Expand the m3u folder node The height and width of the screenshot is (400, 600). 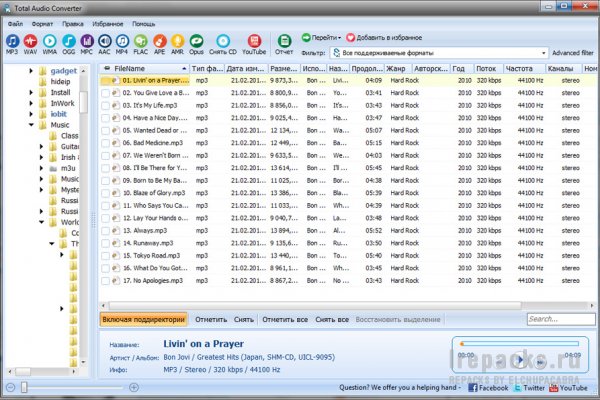coord(41,168)
